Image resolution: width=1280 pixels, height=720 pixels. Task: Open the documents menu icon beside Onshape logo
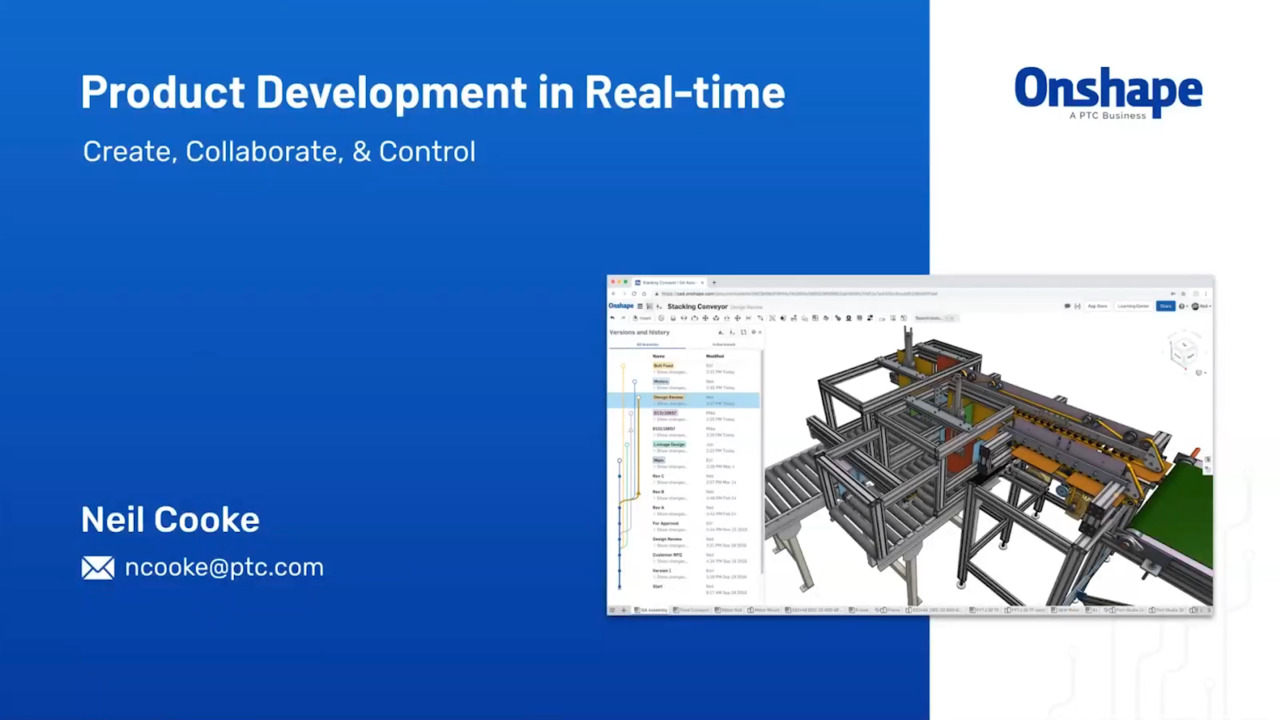(x=640, y=306)
